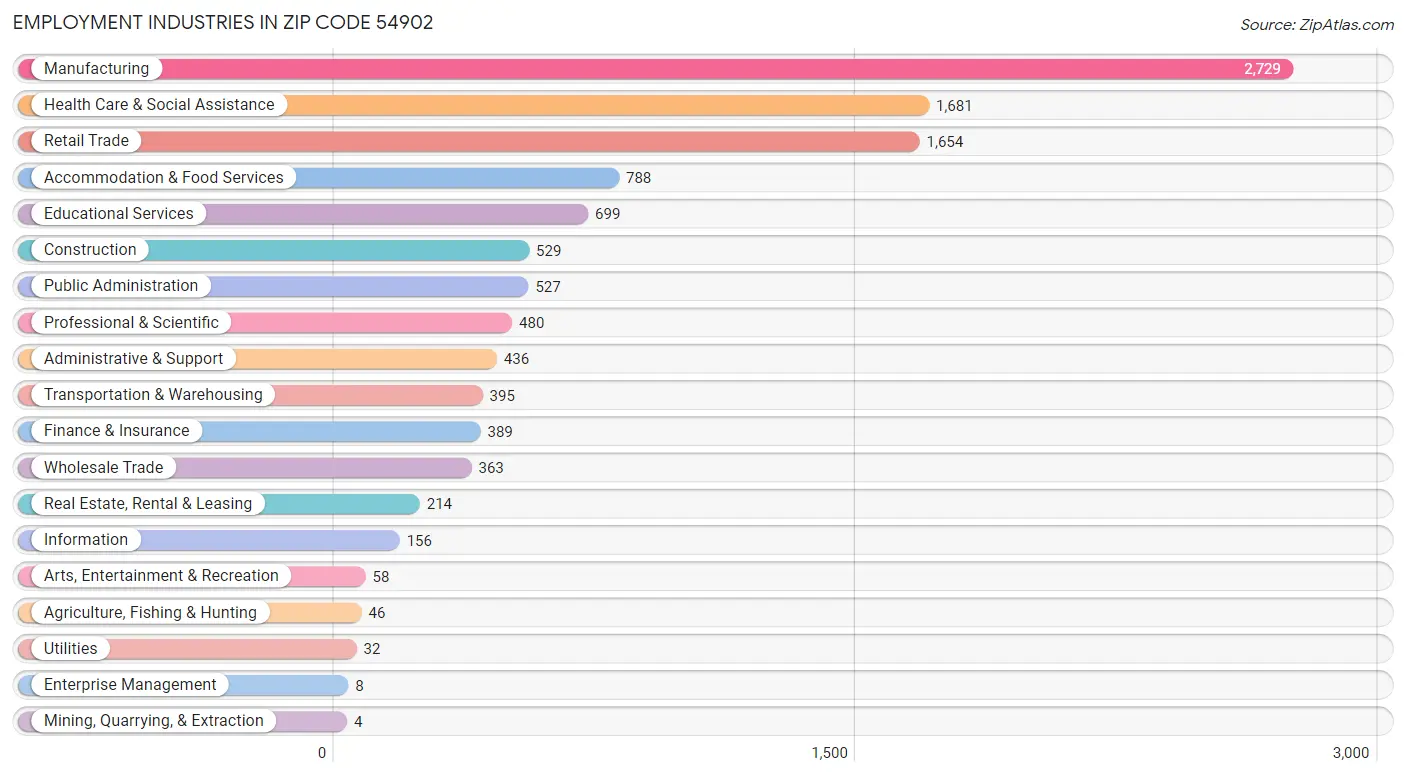Image resolution: width=1406 pixels, height=776 pixels.
Task: Click the 527 value label
Action: 548,286
